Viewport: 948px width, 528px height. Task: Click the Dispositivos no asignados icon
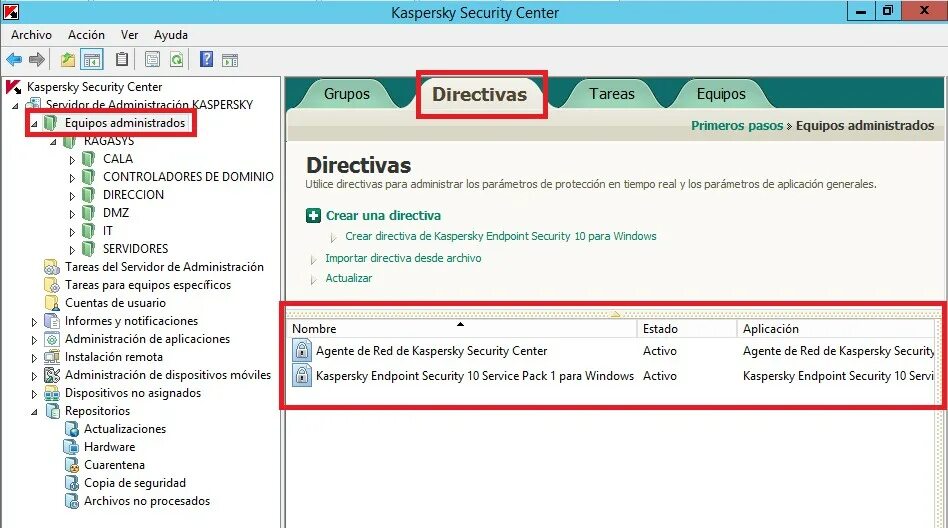[52, 394]
